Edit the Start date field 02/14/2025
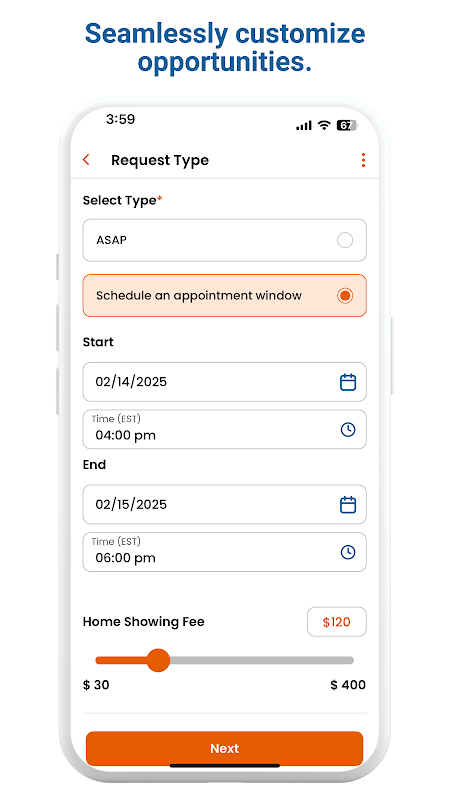 (224, 382)
